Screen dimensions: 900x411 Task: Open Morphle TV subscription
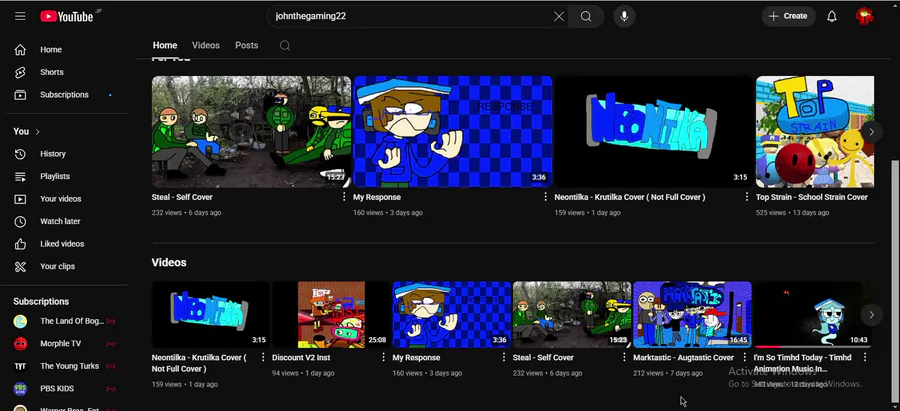tap(64, 344)
